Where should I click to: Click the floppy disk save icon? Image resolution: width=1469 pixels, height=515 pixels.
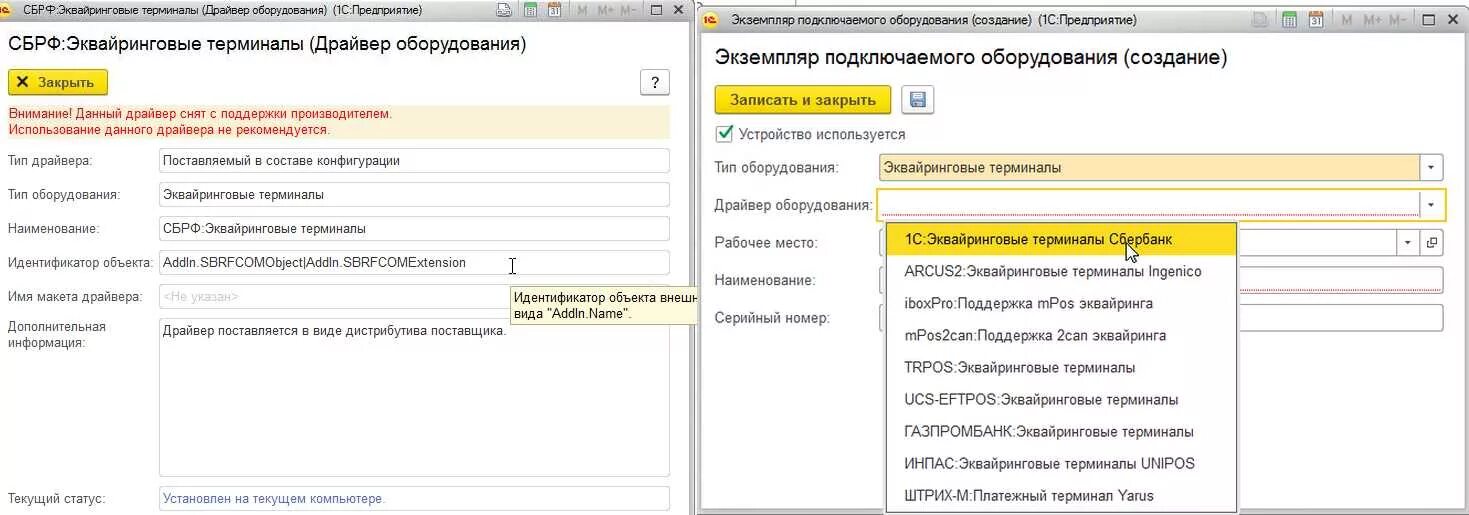point(917,100)
